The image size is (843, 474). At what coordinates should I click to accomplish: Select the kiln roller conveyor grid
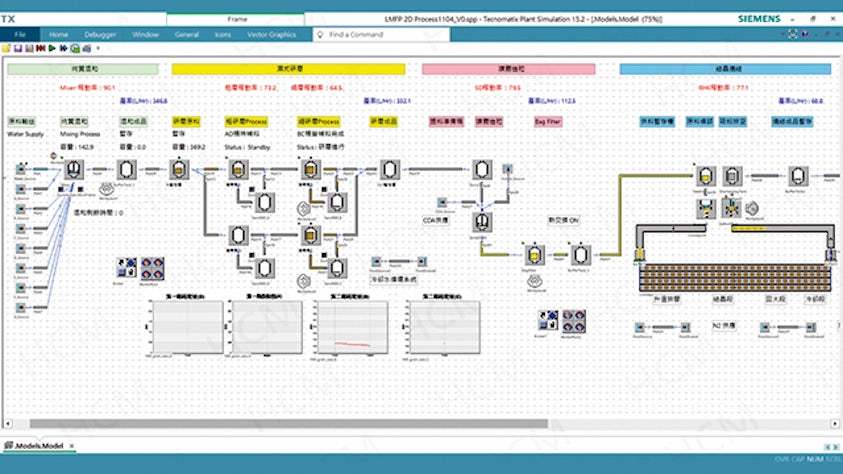click(735, 277)
